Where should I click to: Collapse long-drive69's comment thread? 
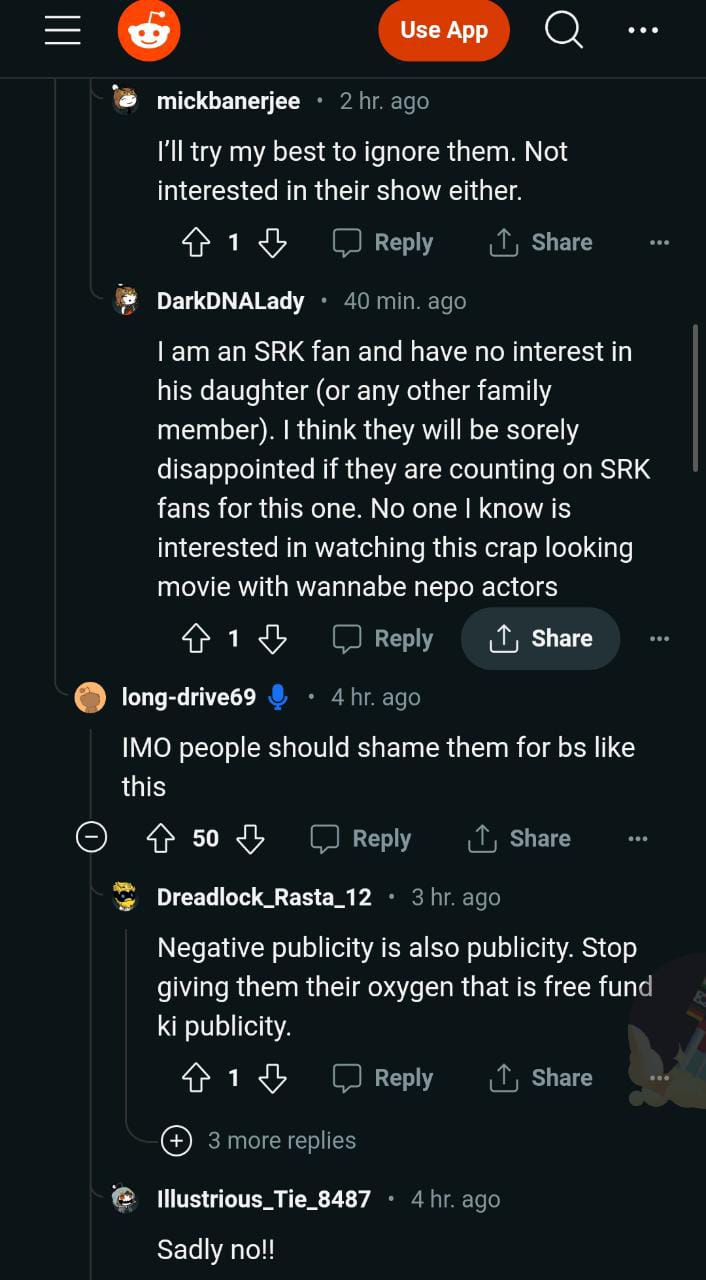[x=91, y=838]
